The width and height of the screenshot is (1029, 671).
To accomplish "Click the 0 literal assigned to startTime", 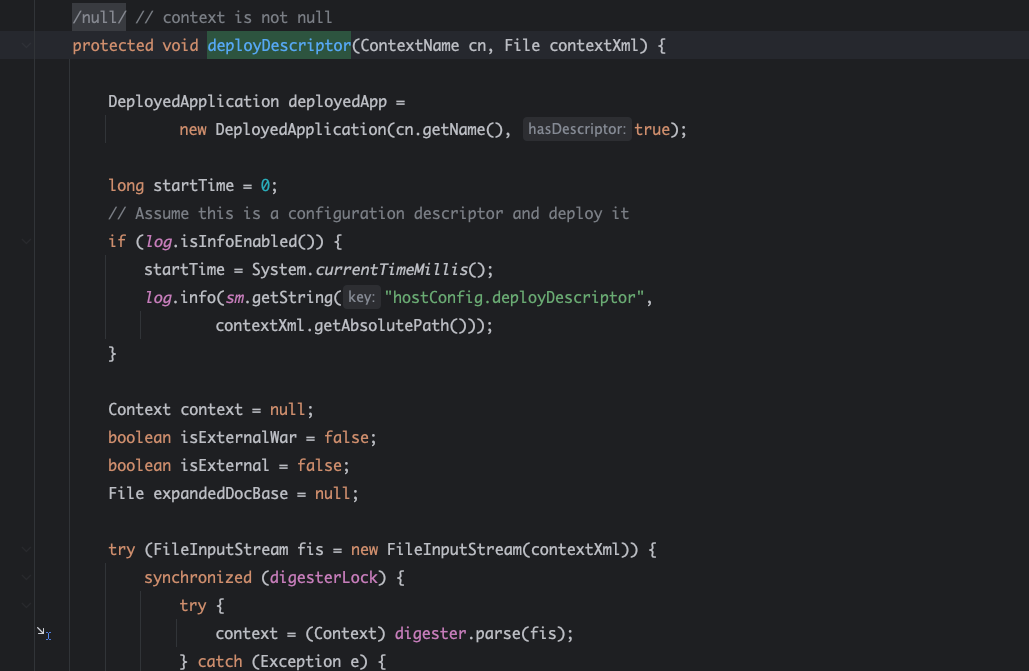I will pos(266,185).
